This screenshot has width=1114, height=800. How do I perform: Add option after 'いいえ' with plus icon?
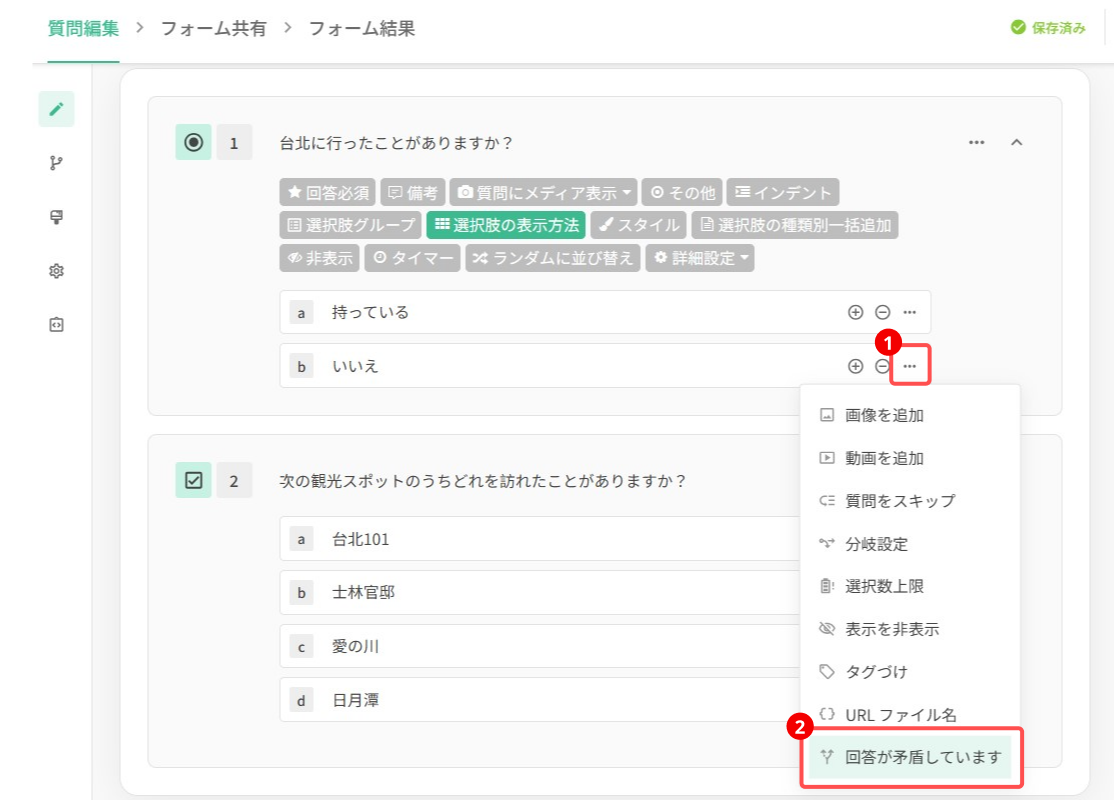(x=855, y=366)
